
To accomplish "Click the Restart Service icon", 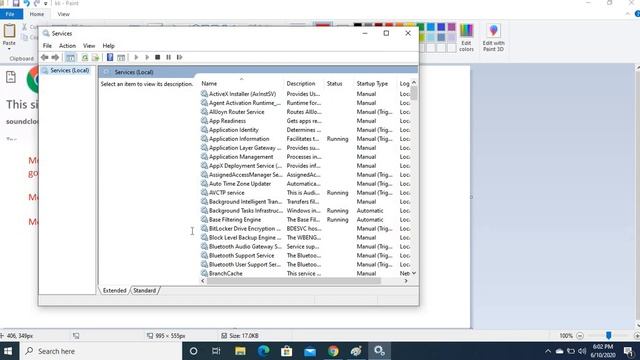I will [179, 58].
